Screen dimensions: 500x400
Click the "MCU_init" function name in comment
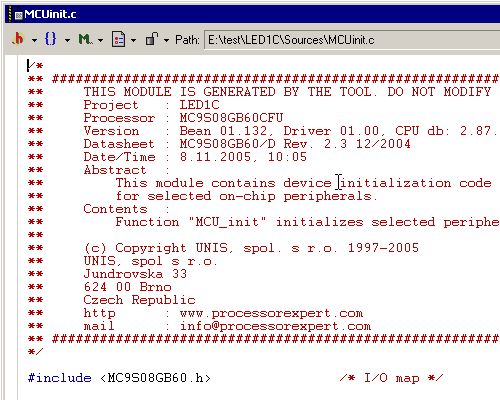coord(227,222)
